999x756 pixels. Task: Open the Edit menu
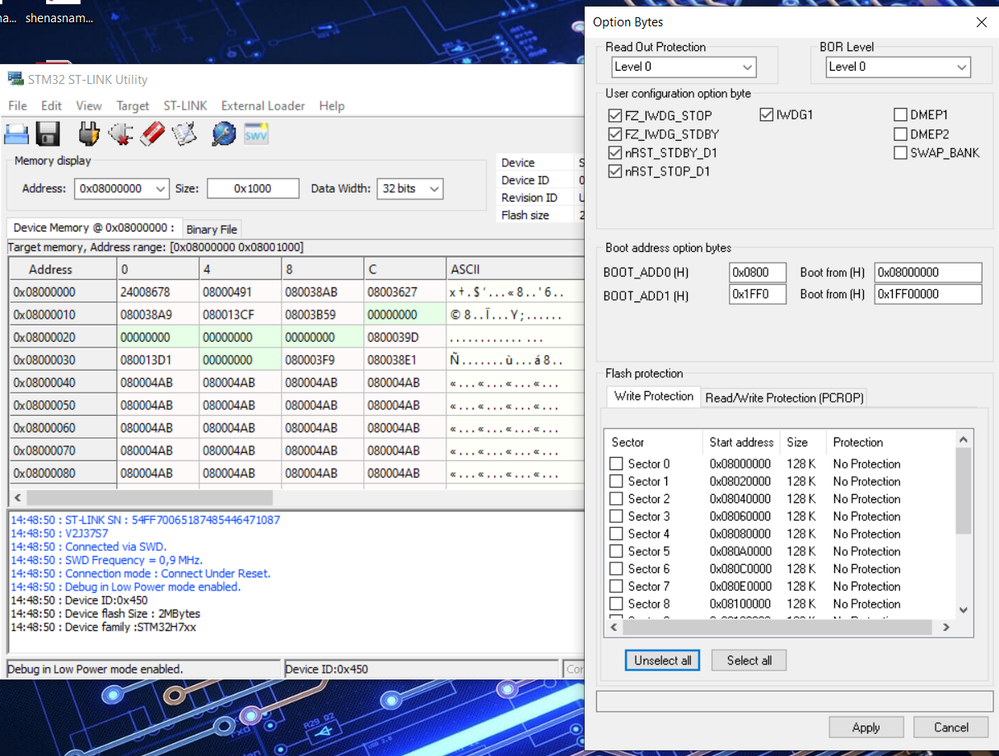tap(51, 106)
